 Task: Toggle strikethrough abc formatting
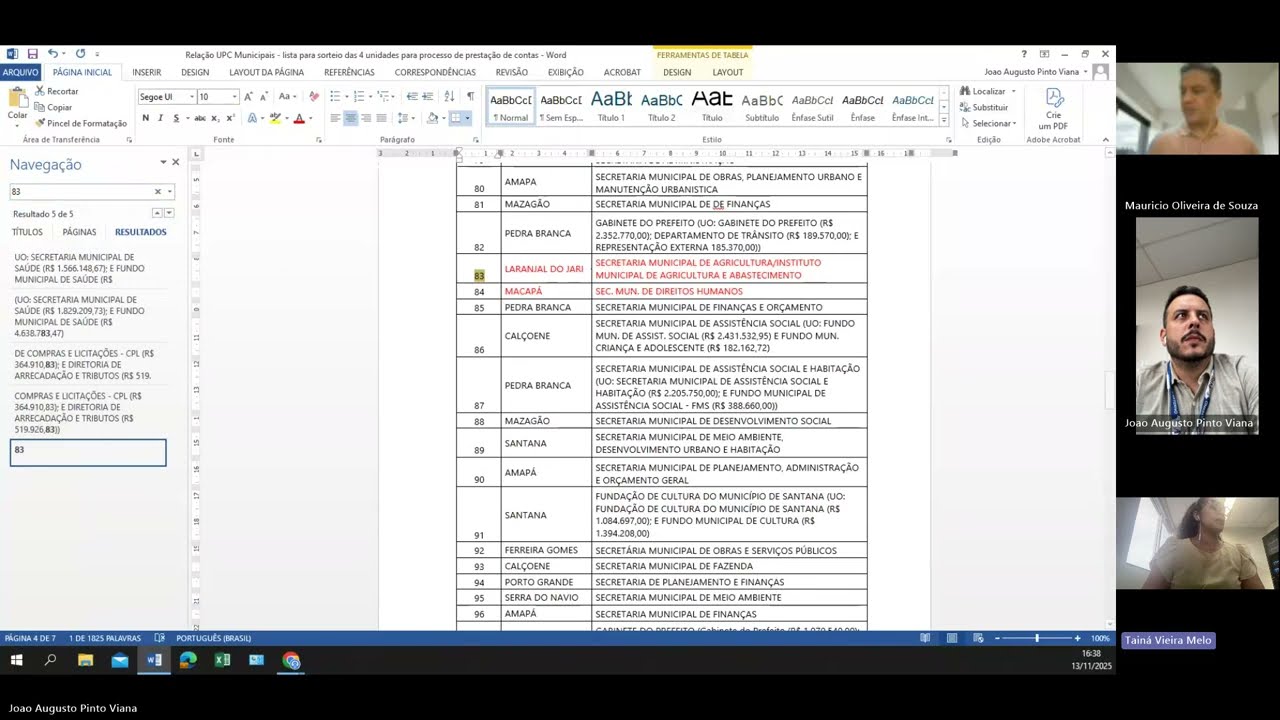pos(200,118)
